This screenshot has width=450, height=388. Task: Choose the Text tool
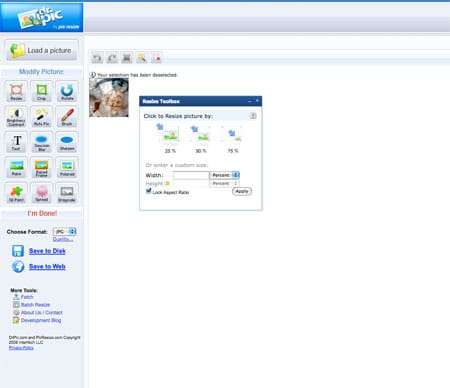coord(16,142)
